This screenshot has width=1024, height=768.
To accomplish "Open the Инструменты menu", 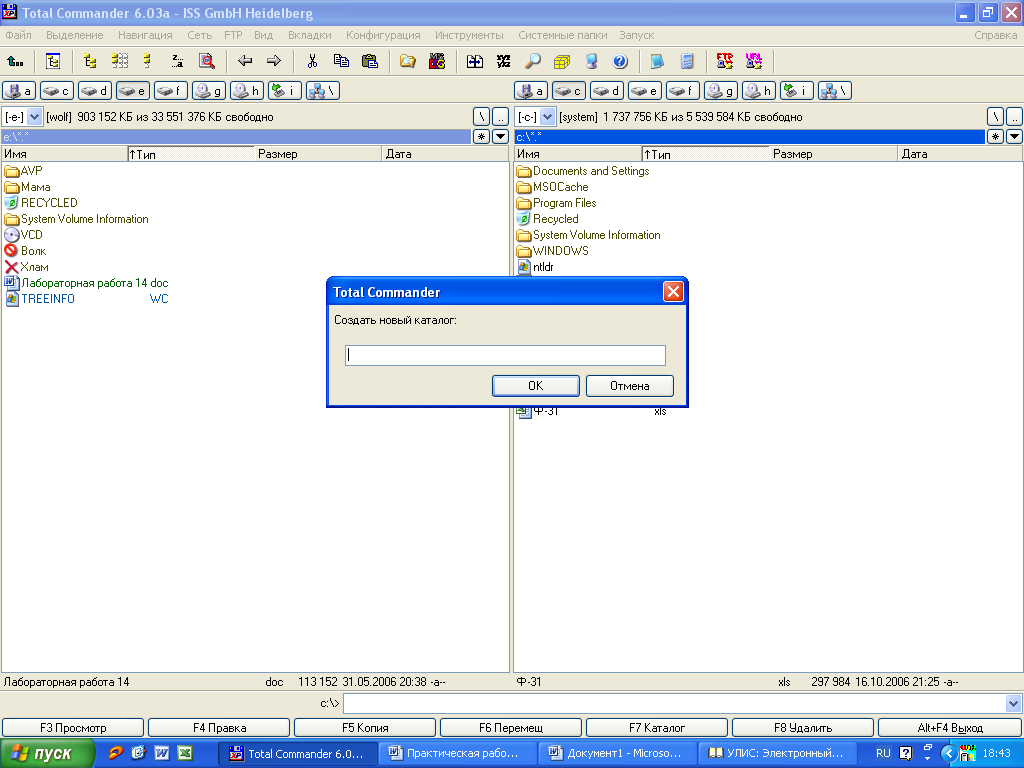I will 469,35.
